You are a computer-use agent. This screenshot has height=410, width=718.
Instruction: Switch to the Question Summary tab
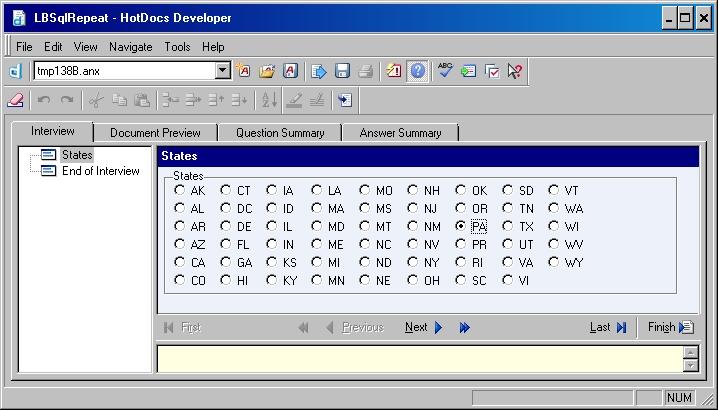[x=280, y=133]
